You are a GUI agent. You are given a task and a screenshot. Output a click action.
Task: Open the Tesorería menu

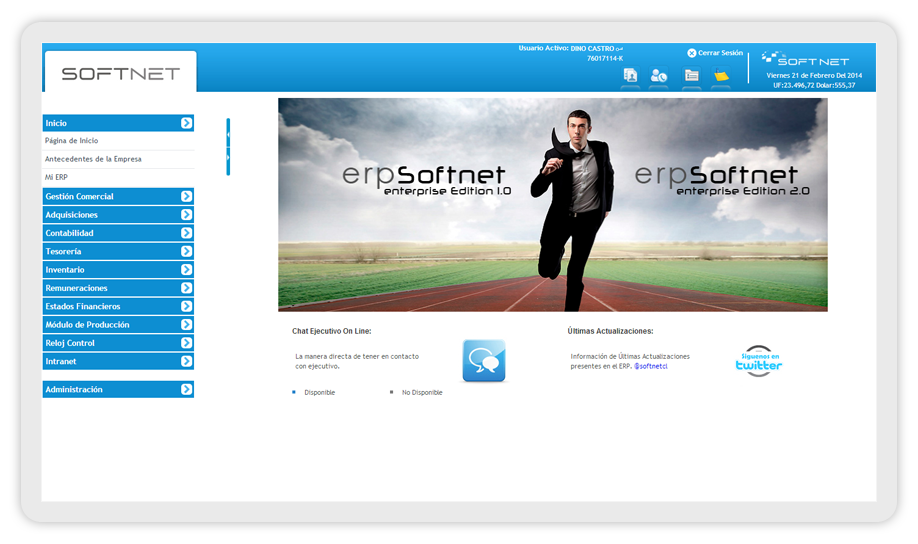tap(118, 251)
